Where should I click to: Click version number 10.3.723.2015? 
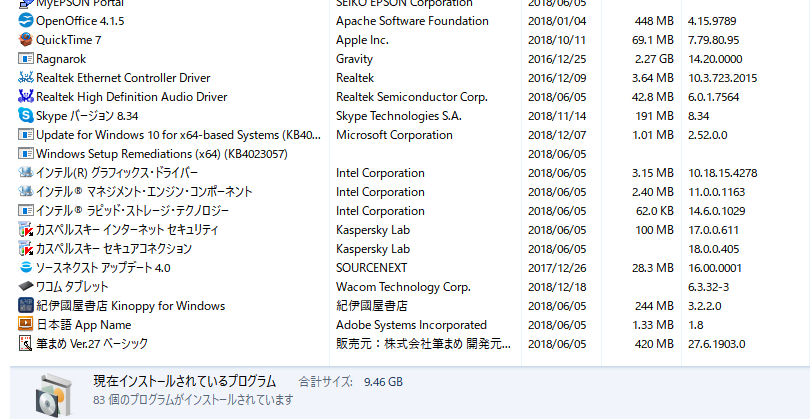click(723, 78)
